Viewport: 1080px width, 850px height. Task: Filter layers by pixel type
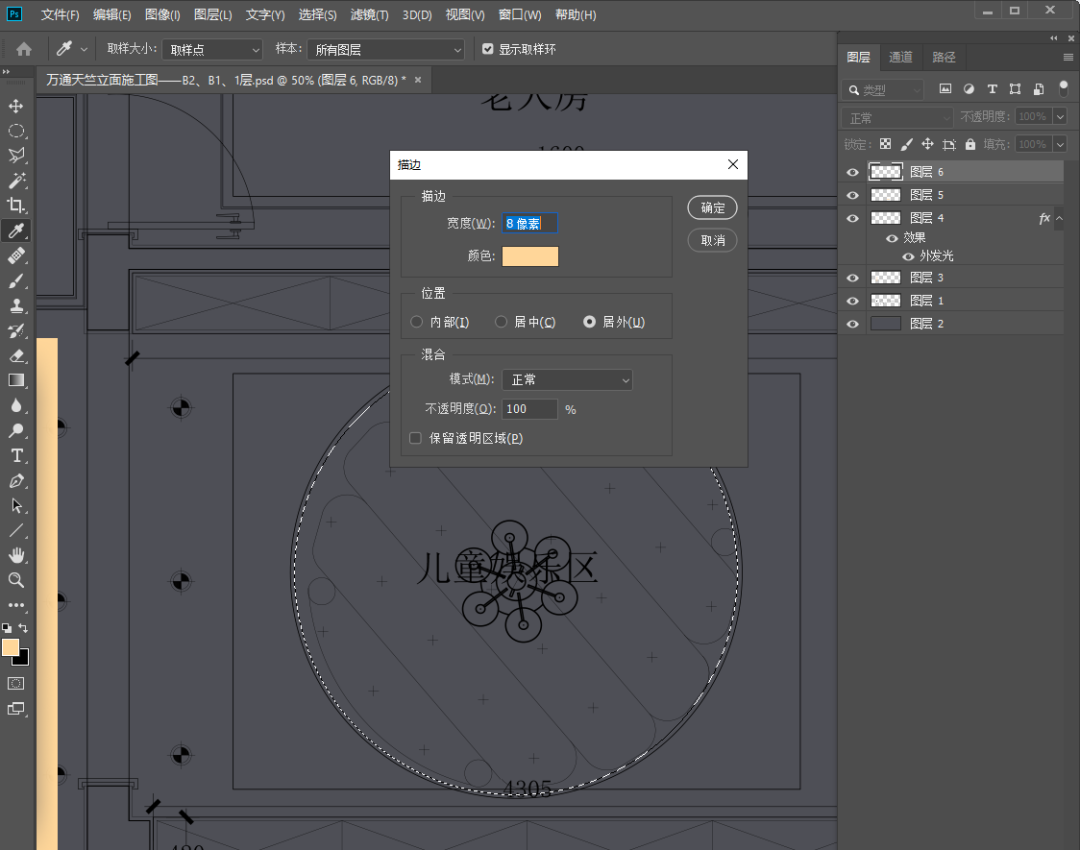pyautogui.click(x=945, y=89)
